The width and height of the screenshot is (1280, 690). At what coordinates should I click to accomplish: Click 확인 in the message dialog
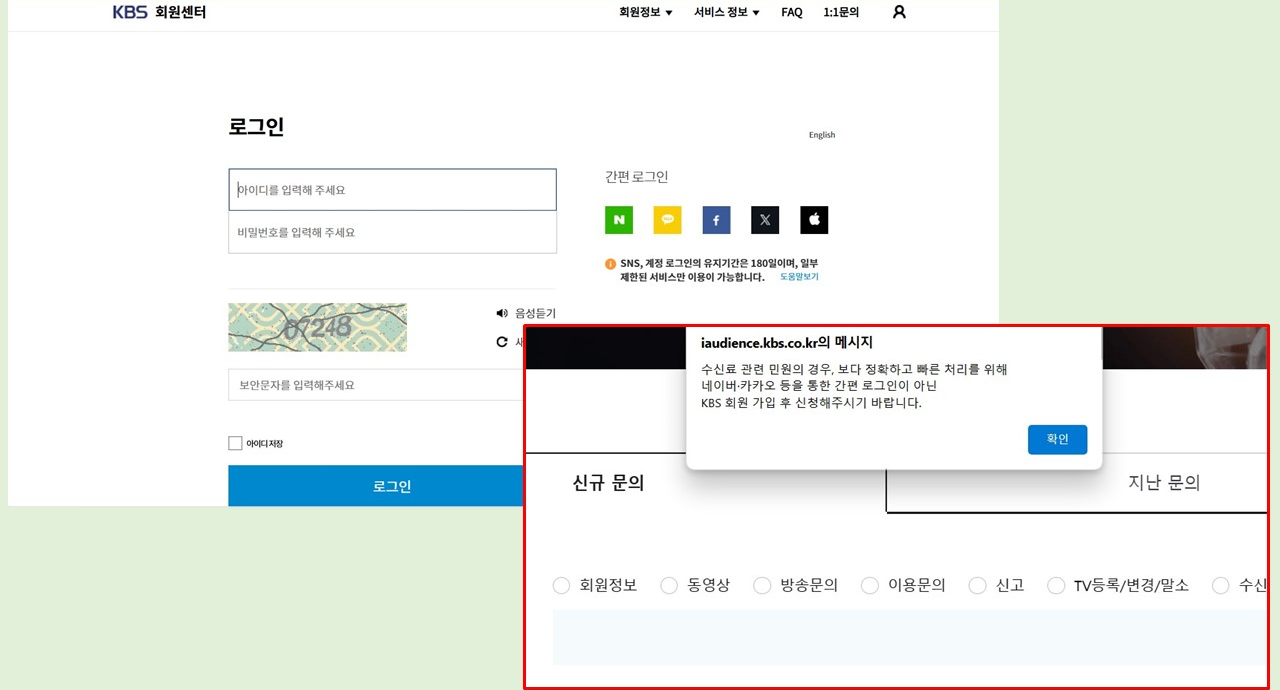click(x=1057, y=439)
